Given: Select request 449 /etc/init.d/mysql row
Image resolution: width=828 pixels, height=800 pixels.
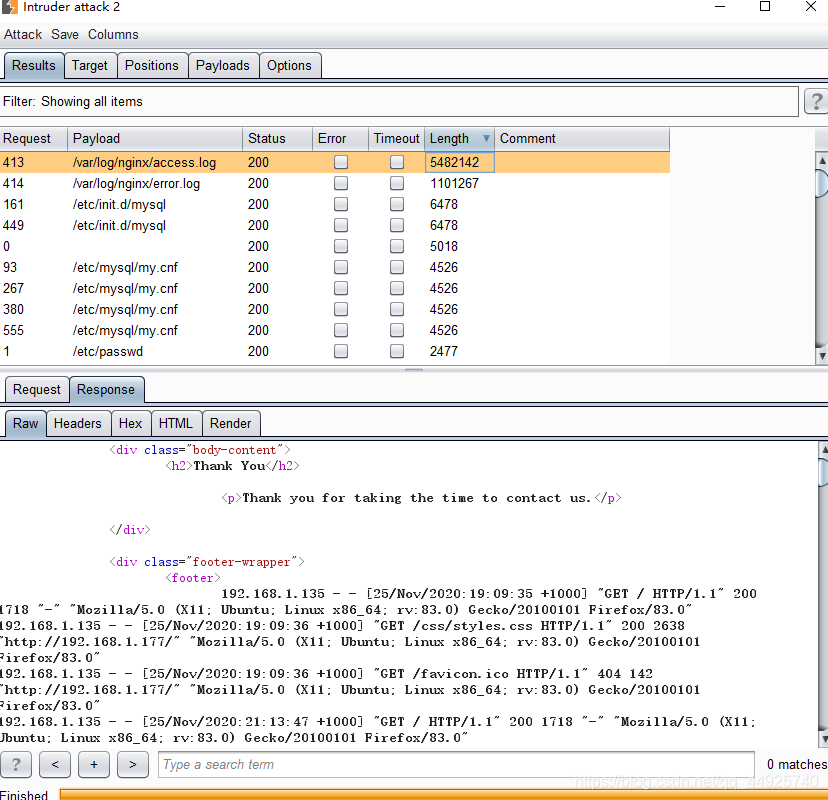Looking at the screenshot, I should pyautogui.click(x=335, y=225).
